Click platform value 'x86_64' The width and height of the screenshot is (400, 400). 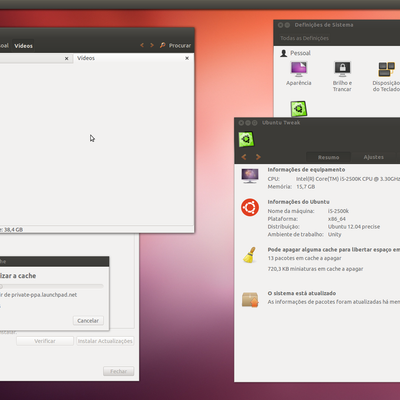pos(337,219)
